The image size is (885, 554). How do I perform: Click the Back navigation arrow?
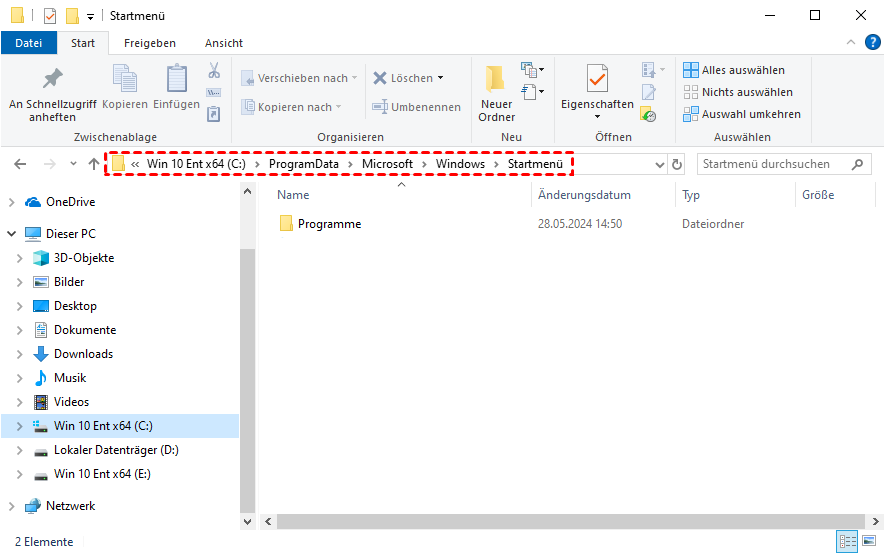pos(20,164)
